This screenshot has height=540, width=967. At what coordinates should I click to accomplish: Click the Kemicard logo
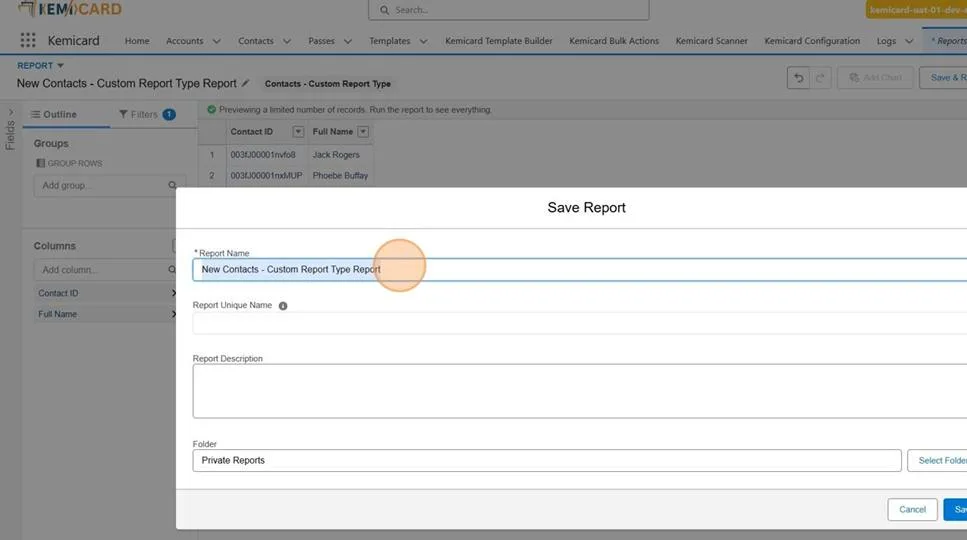pyautogui.click(x=70, y=9)
